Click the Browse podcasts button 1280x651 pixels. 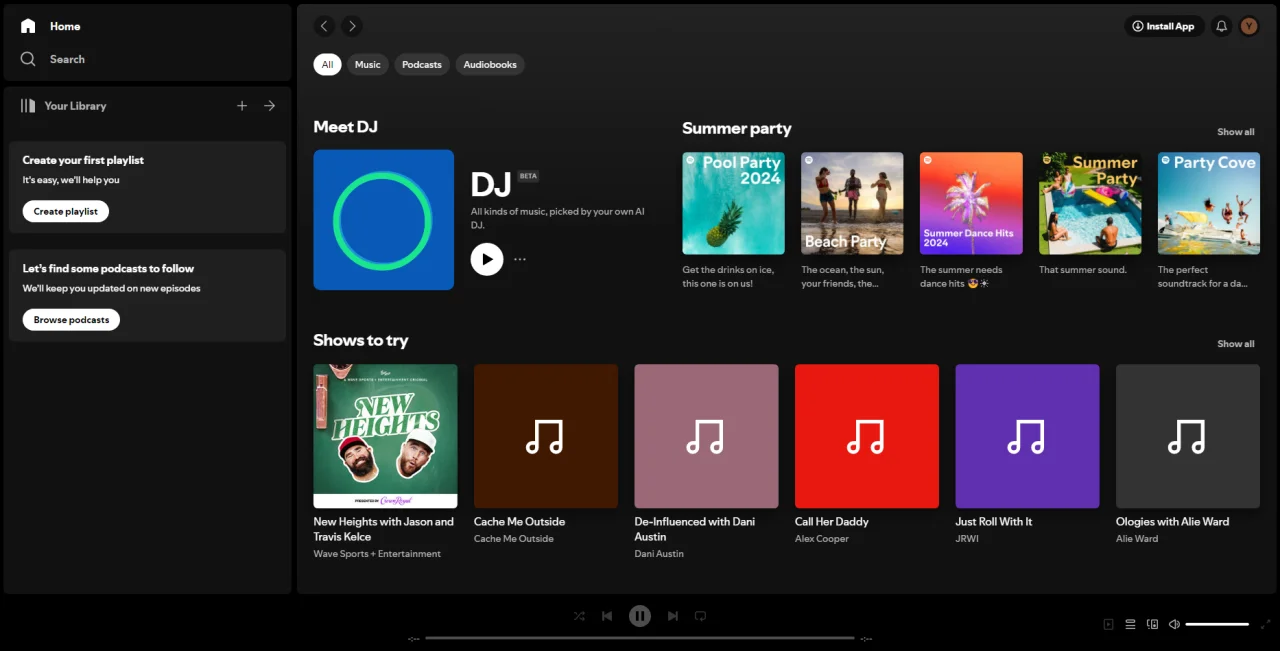pos(71,319)
